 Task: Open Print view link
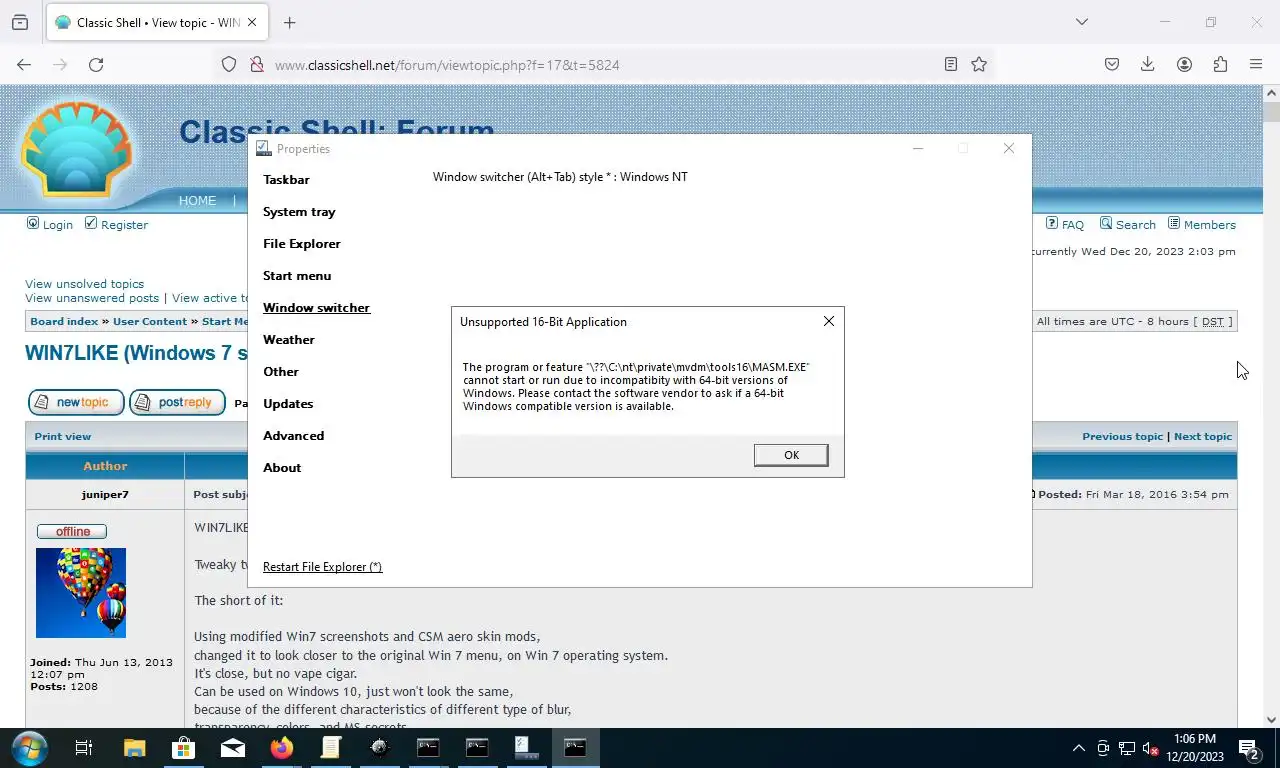63,437
